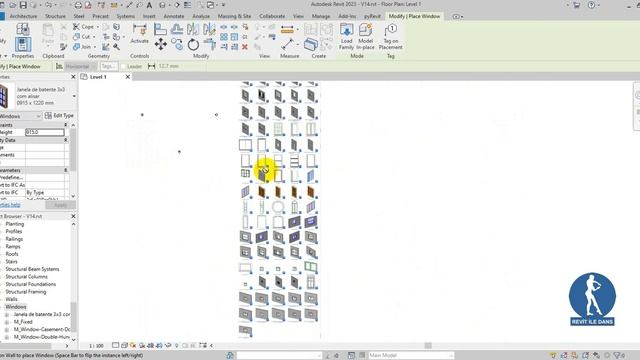Open the Properties palette button in ribbon

[x=23, y=44]
